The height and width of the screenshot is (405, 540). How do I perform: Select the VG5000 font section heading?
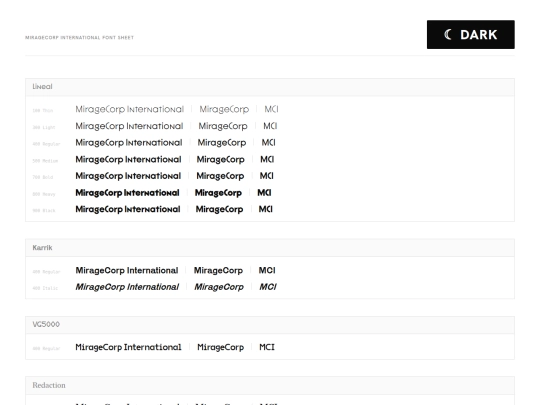[x=46, y=324]
